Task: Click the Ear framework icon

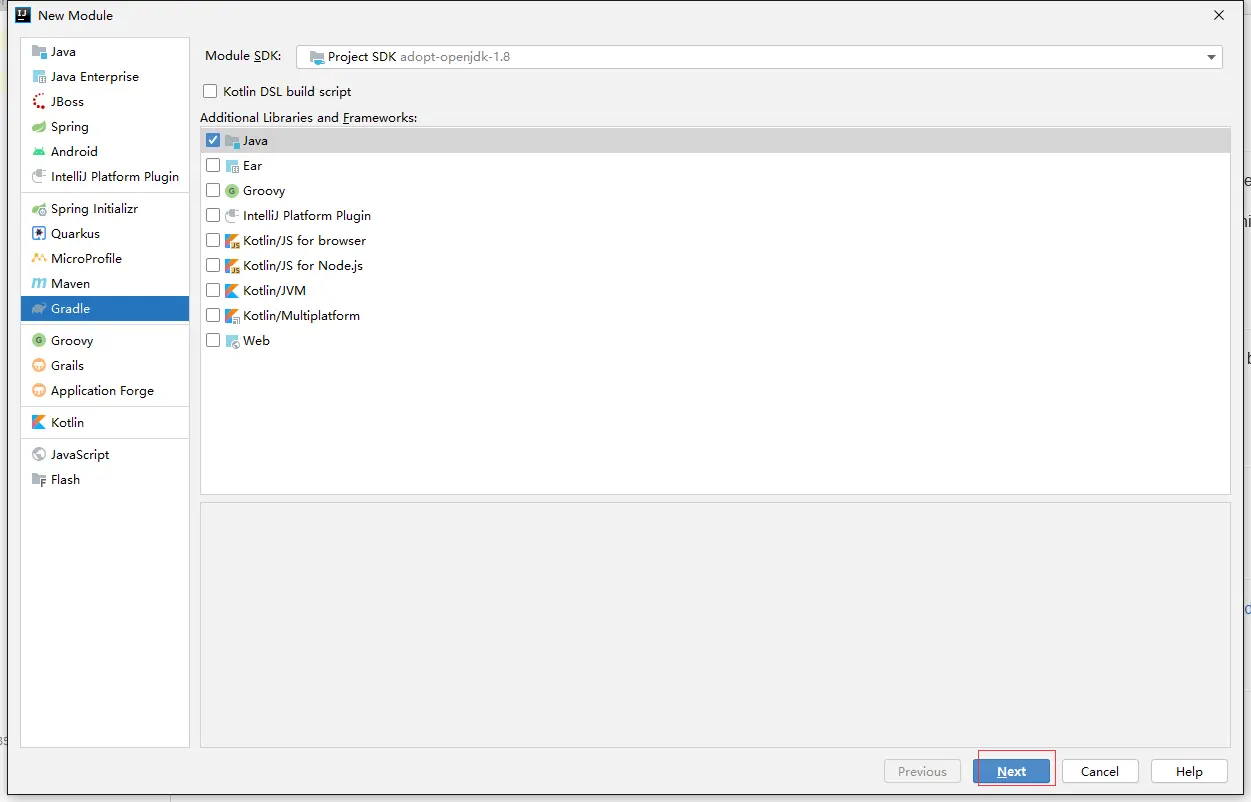Action: tap(232, 166)
